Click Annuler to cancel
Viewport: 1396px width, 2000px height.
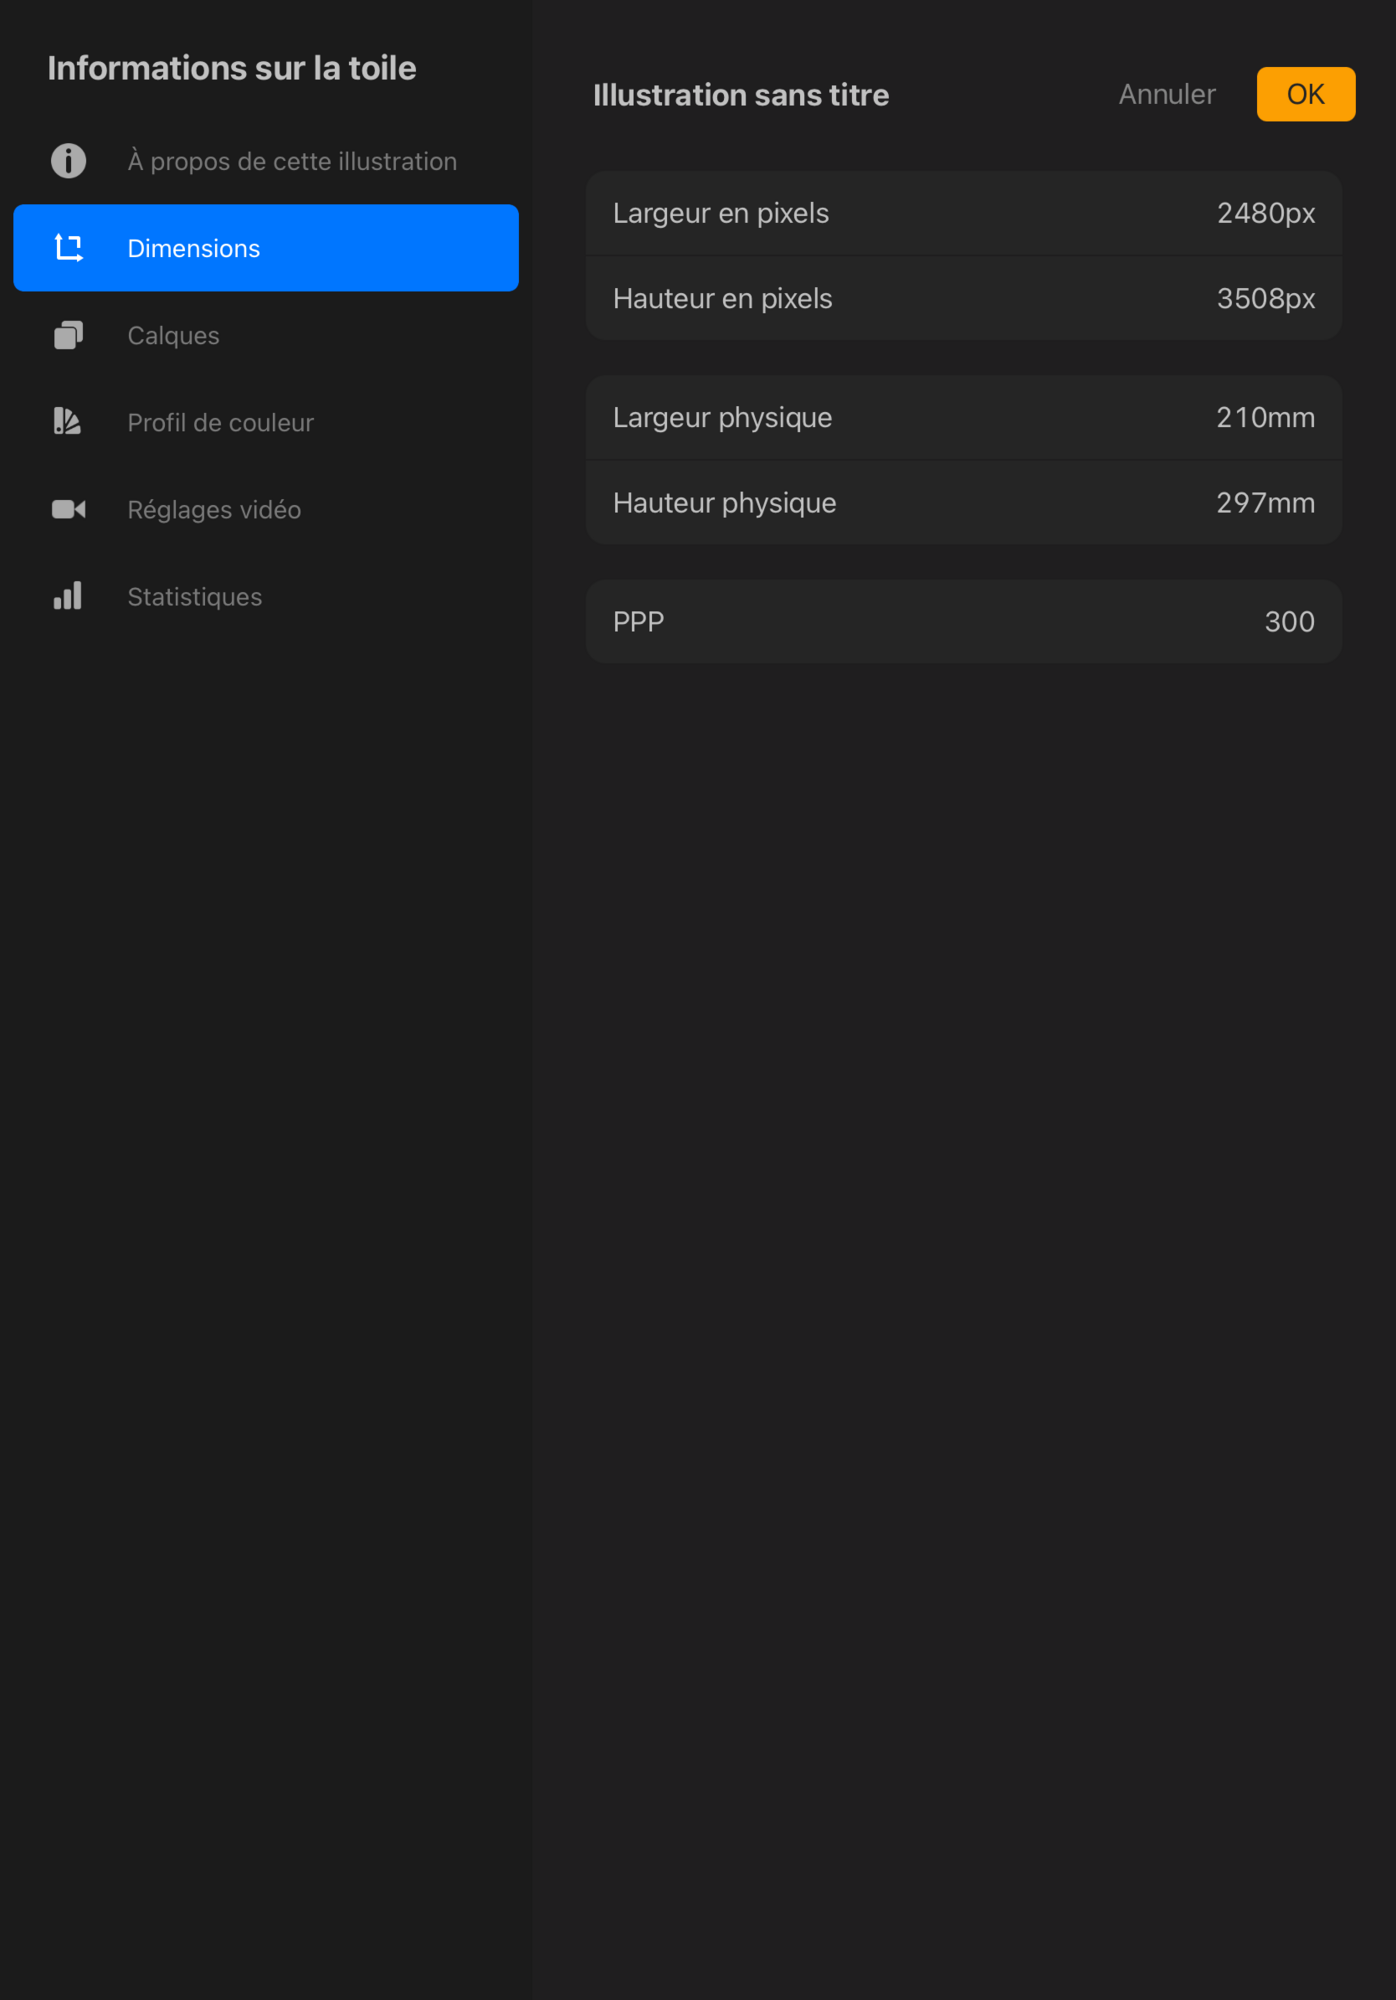tap(1166, 94)
